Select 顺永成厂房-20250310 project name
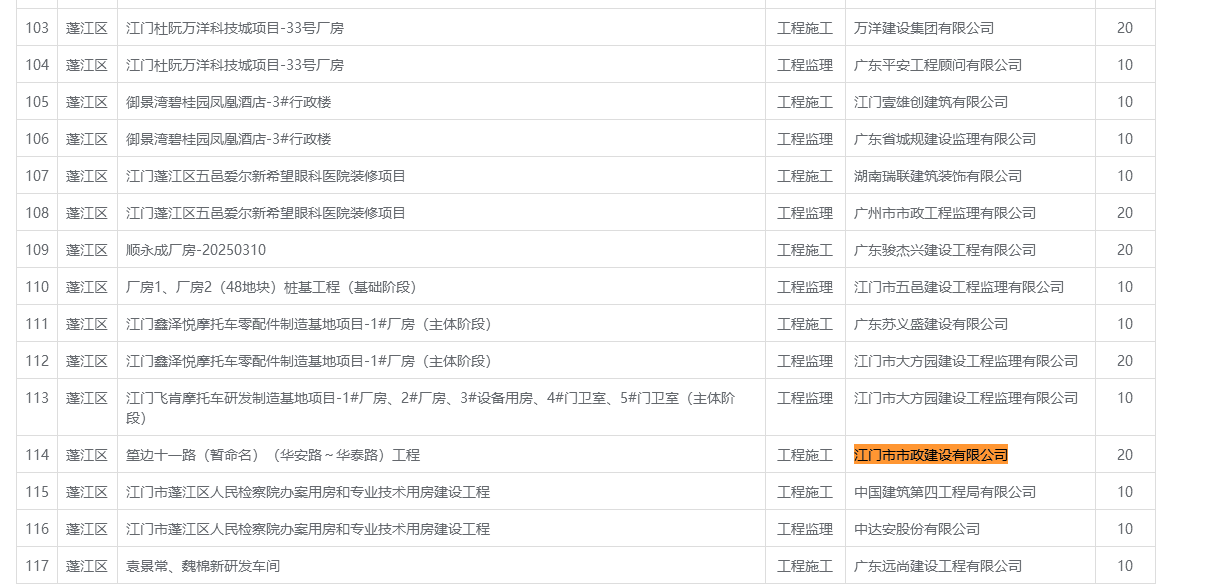 [x=196, y=250]
